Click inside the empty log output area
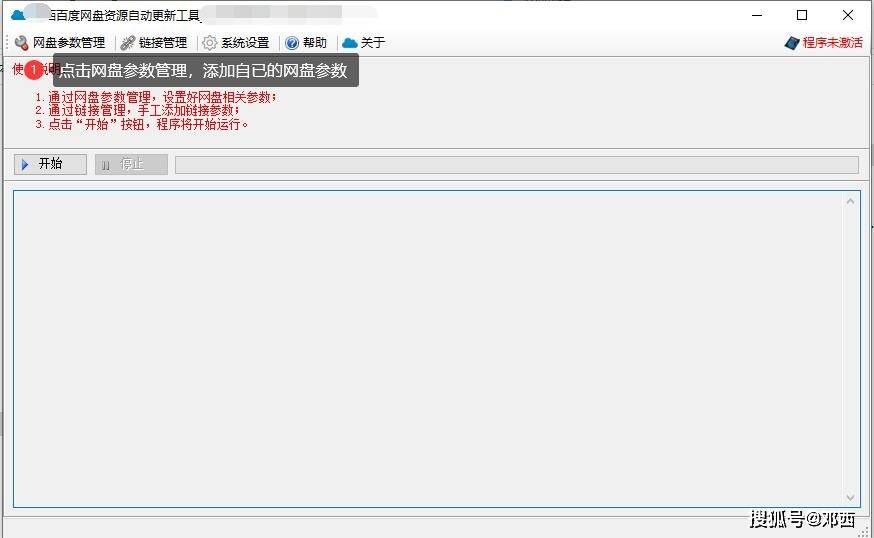 (429, 348)
